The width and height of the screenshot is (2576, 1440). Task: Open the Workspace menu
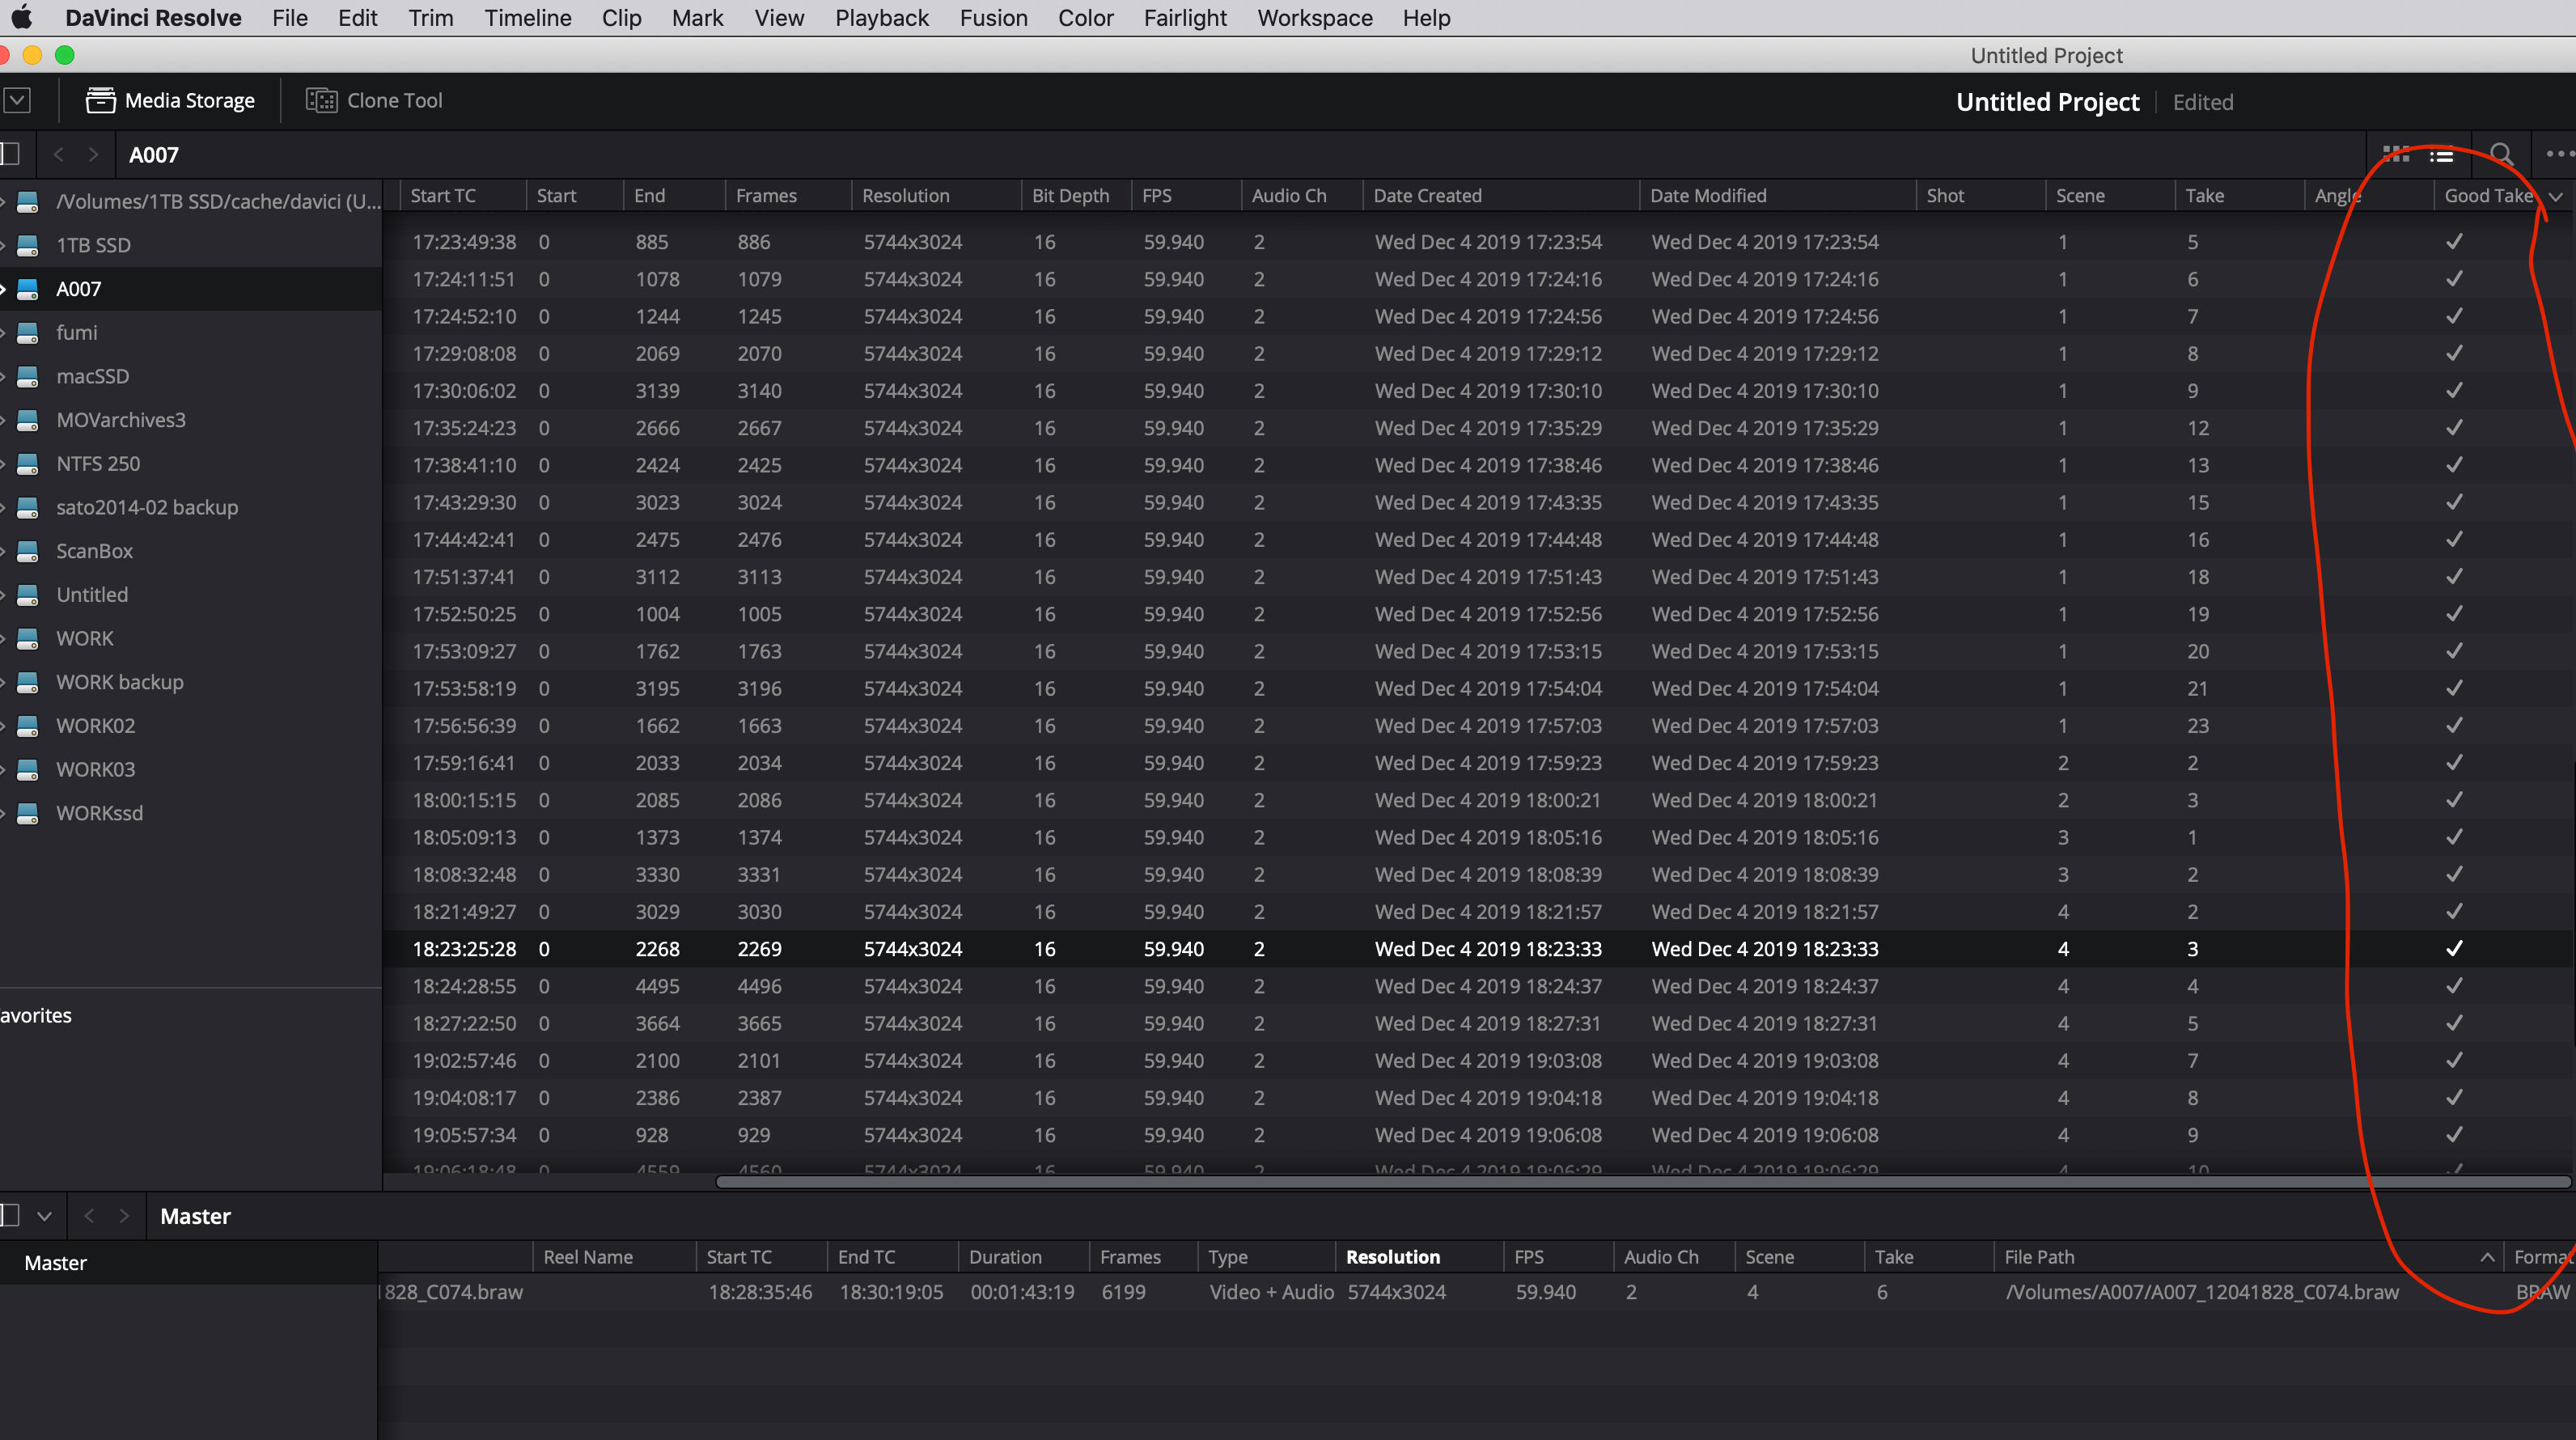1314,18
